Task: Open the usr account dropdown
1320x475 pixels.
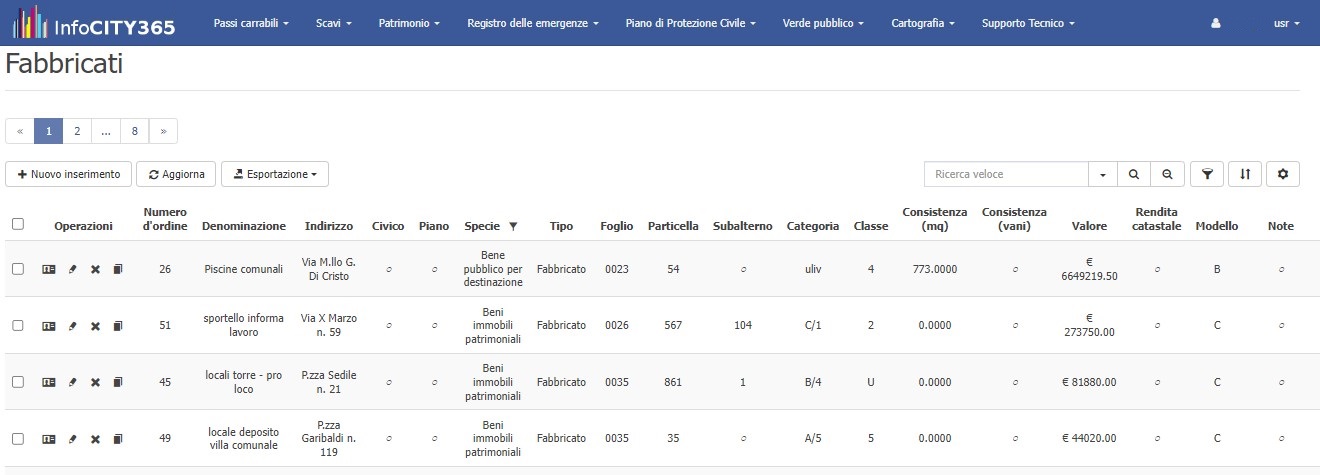Action: [x=1286, y=22]
